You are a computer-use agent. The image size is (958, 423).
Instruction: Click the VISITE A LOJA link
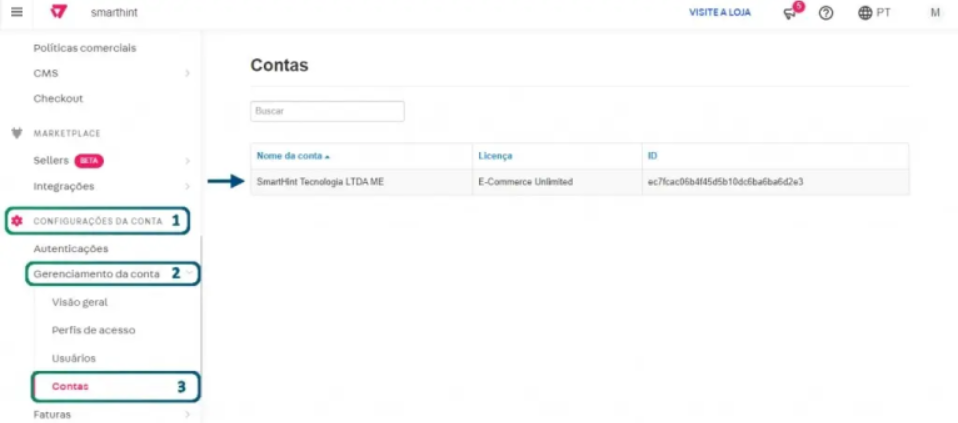click(720, 12)
